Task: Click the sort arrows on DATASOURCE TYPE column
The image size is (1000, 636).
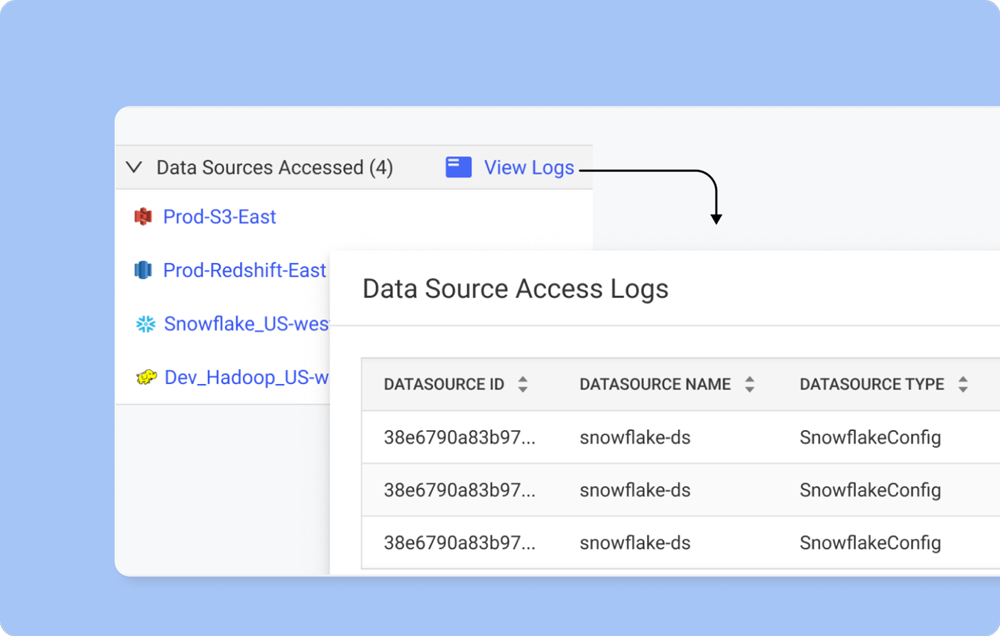Action: pos(962,383)
